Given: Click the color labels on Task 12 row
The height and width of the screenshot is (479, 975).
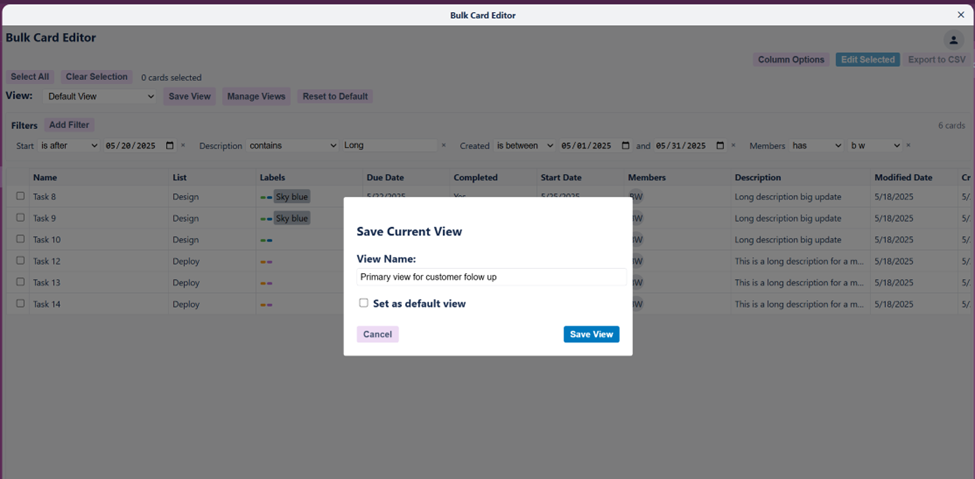Looking at the screenshot, I should [266, 262].
